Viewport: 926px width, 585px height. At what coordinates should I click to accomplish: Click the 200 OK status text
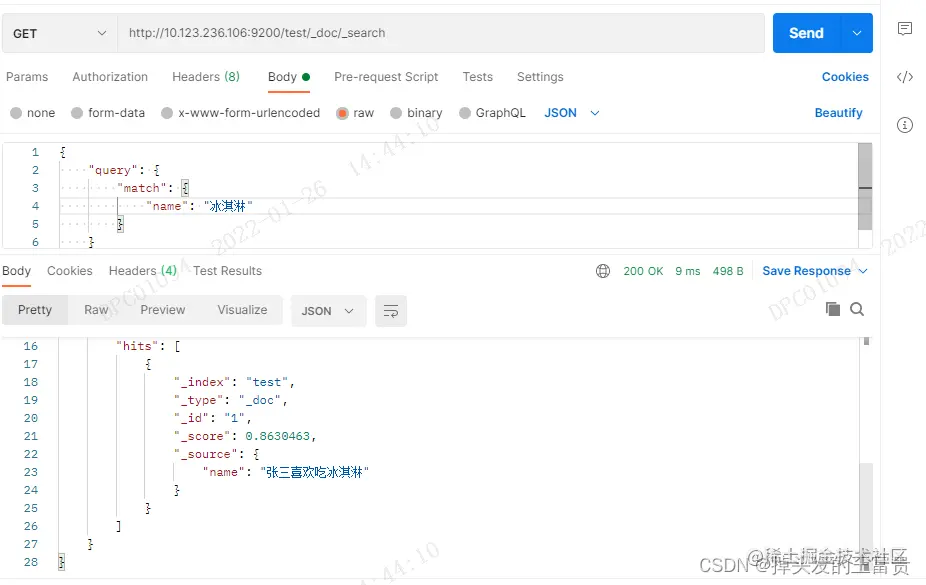643,271
